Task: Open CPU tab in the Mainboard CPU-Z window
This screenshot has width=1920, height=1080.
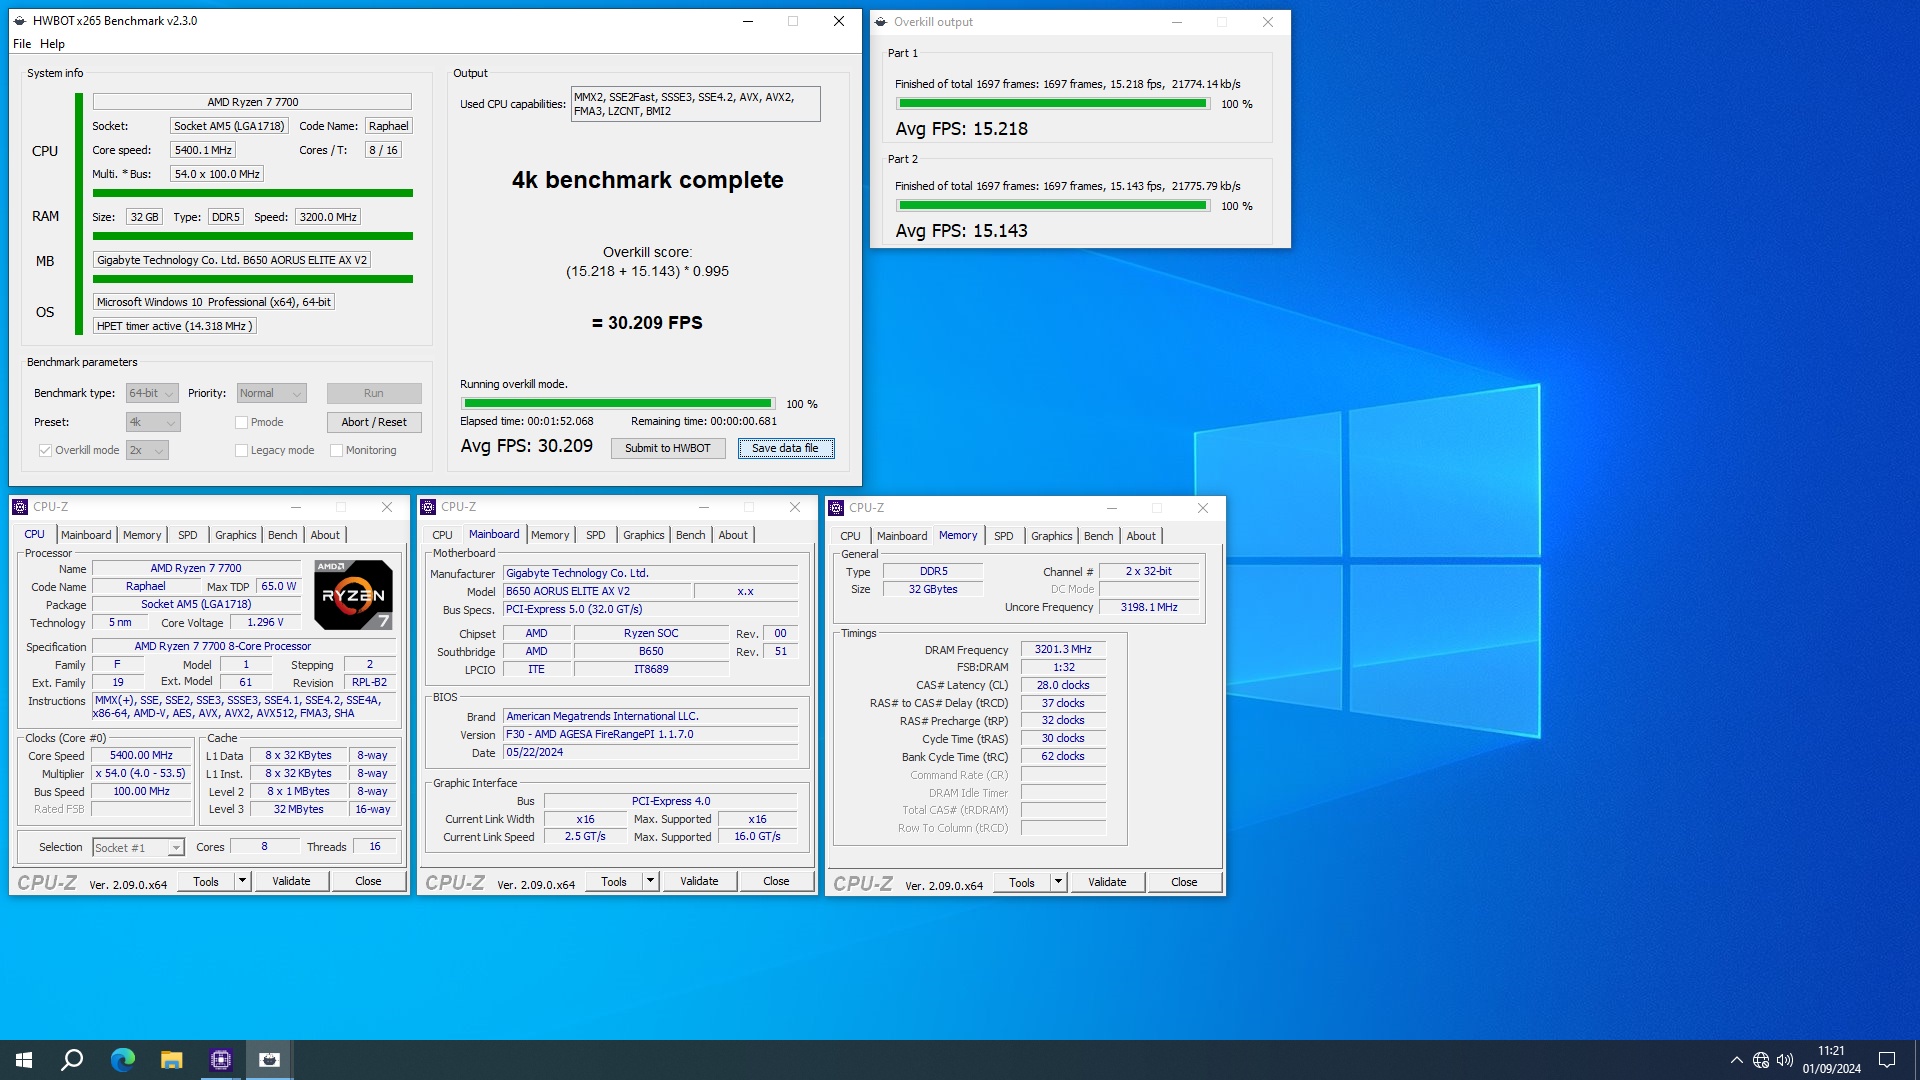Action: [443, 535]
